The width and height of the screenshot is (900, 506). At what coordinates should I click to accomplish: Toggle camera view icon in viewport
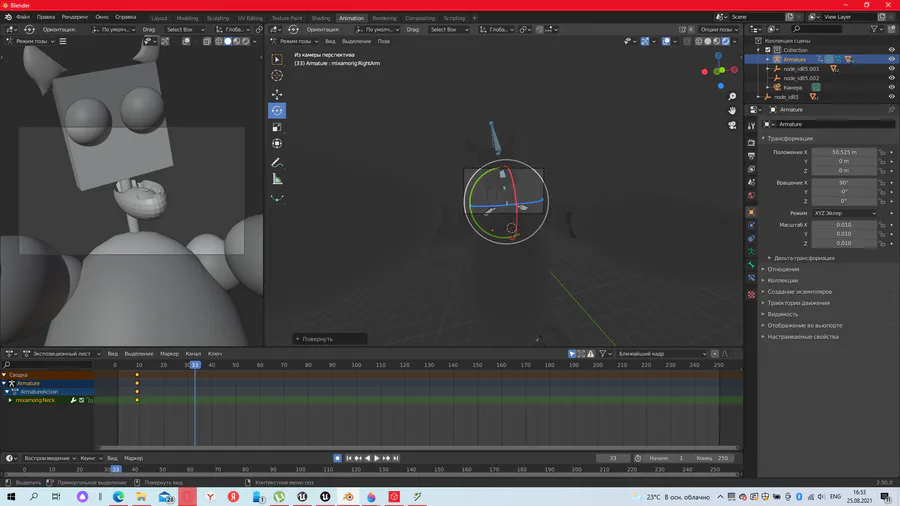[x=732, y=125]
